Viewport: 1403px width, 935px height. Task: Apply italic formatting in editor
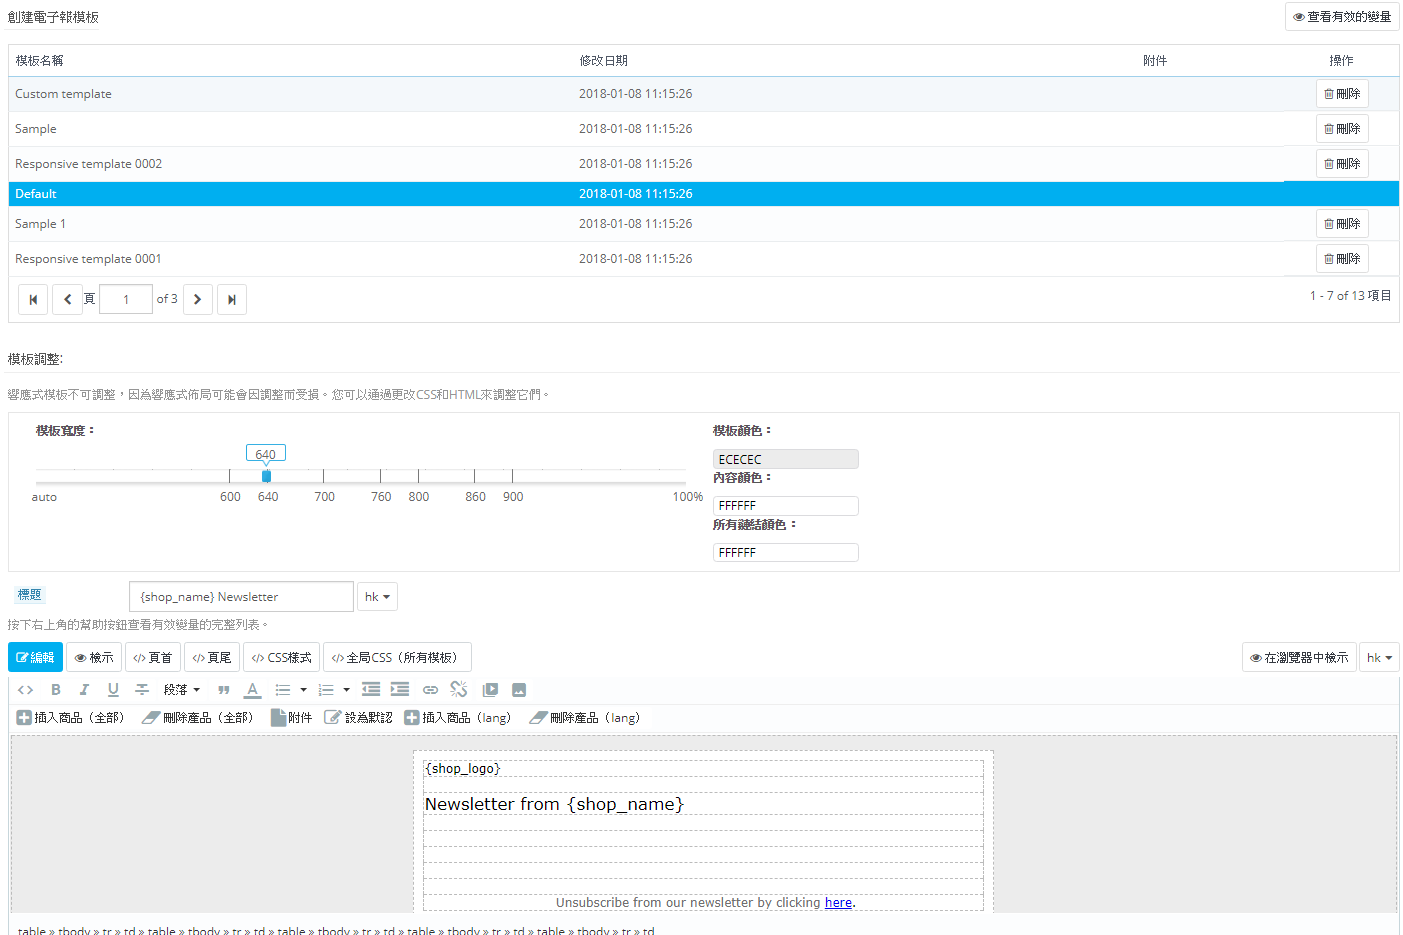pyautogui.click(x=84, y=690)
